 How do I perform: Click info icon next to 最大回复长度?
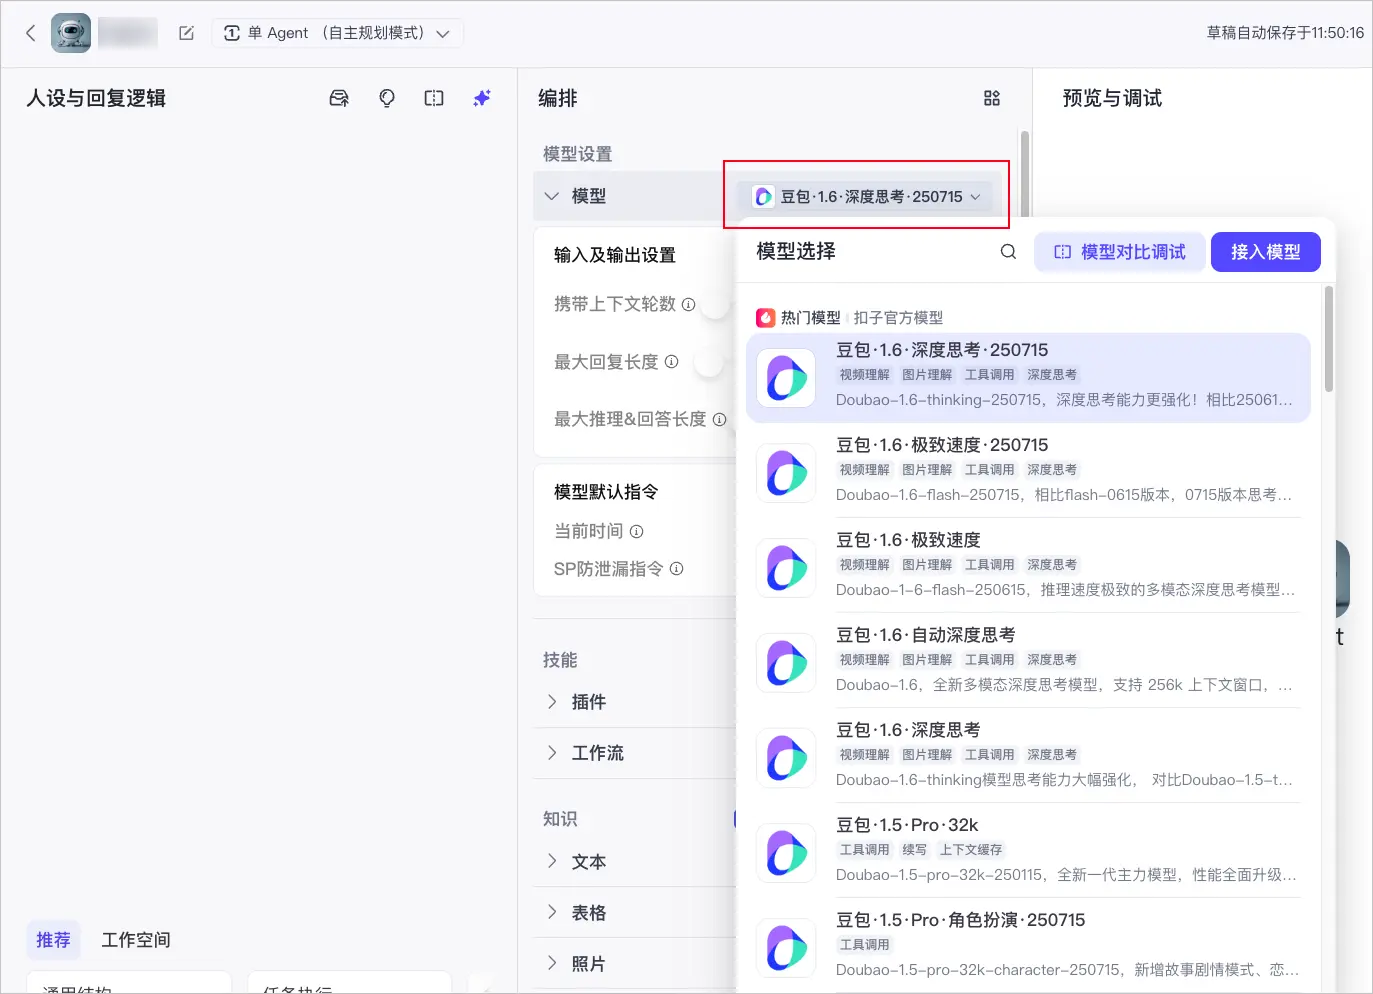[x=671, y=362]
